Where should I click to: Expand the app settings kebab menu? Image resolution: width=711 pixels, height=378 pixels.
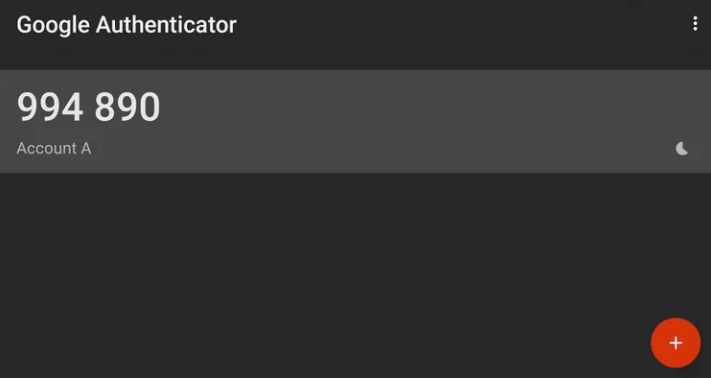pyautogui.click(x=695, y=24)
